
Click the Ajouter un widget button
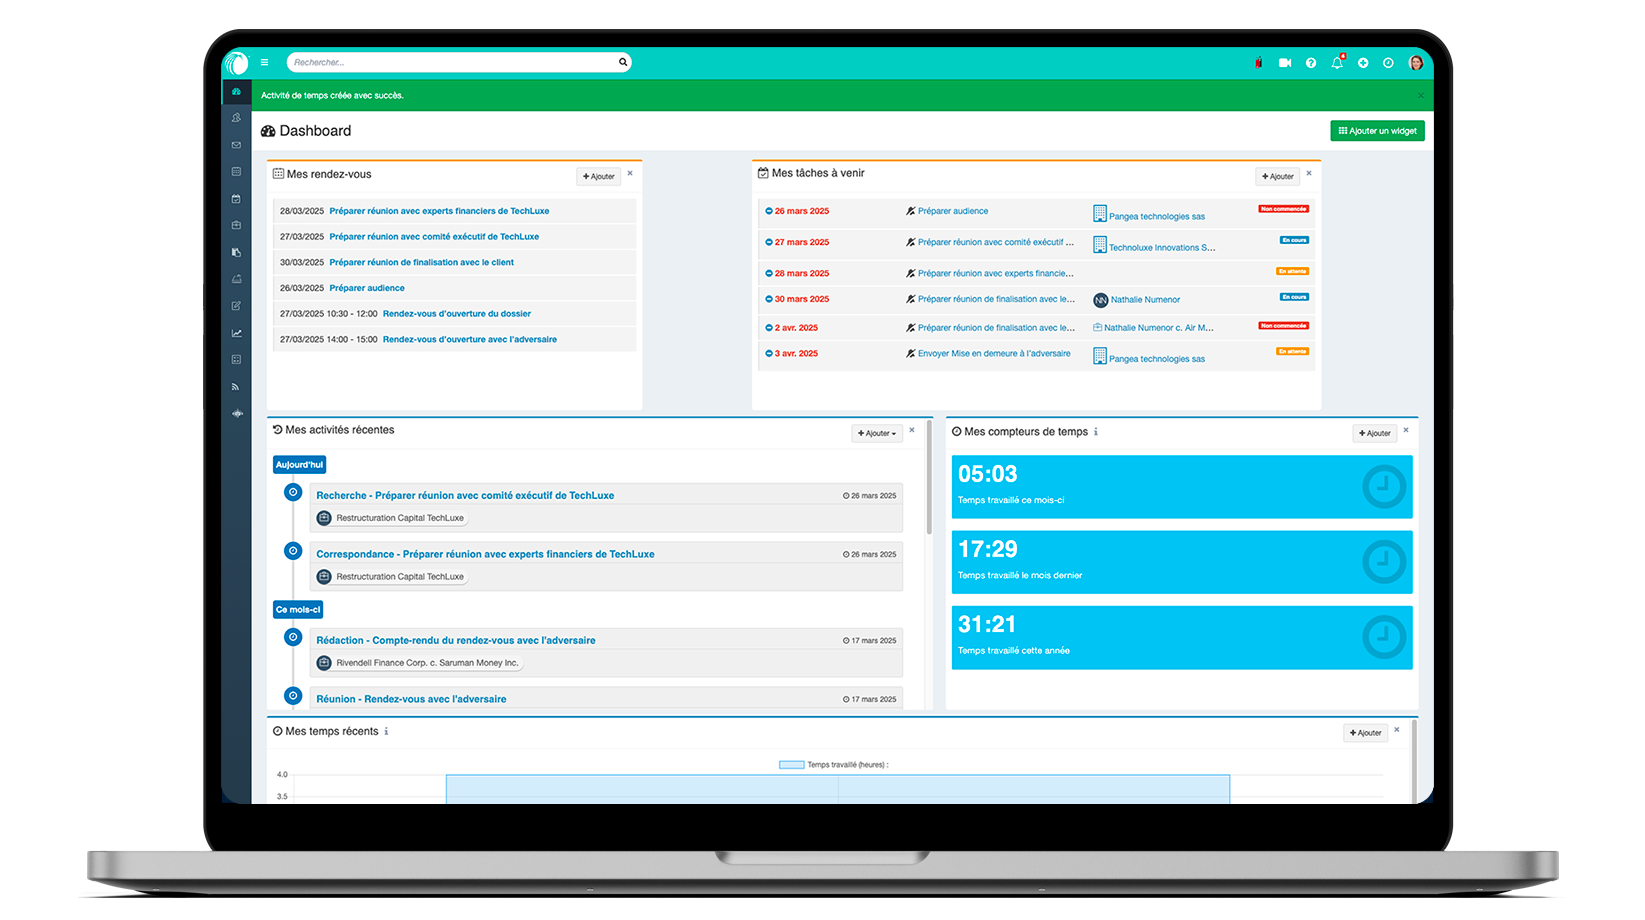[1377, 131]
